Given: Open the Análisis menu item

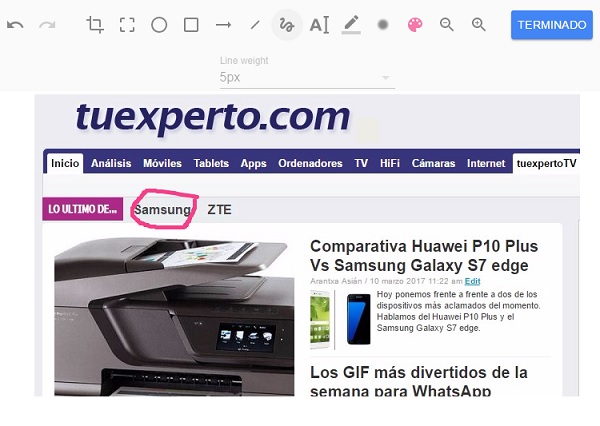Looking at the screenshot, I should (x=111, y=163).
